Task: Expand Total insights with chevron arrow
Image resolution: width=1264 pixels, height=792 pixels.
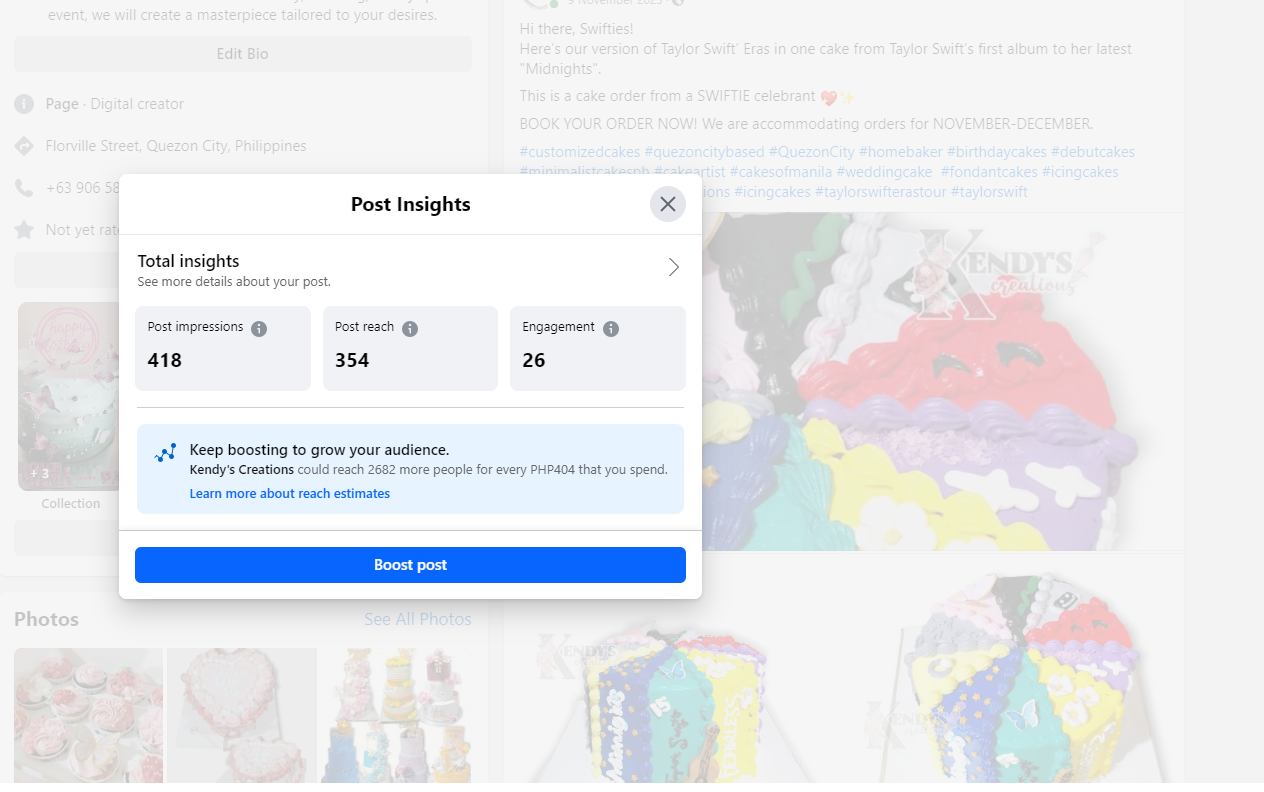Action: pyautogui.click(x=673, y=267)
